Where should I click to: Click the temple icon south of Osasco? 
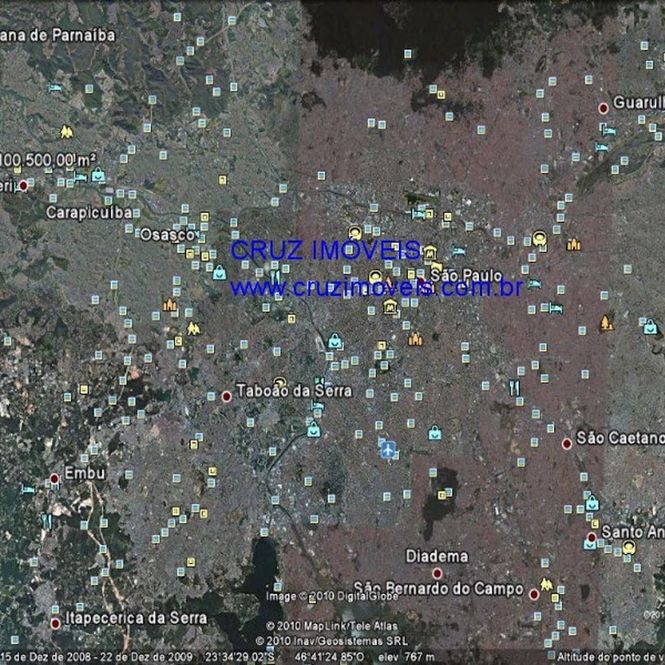tap(170, 305)
